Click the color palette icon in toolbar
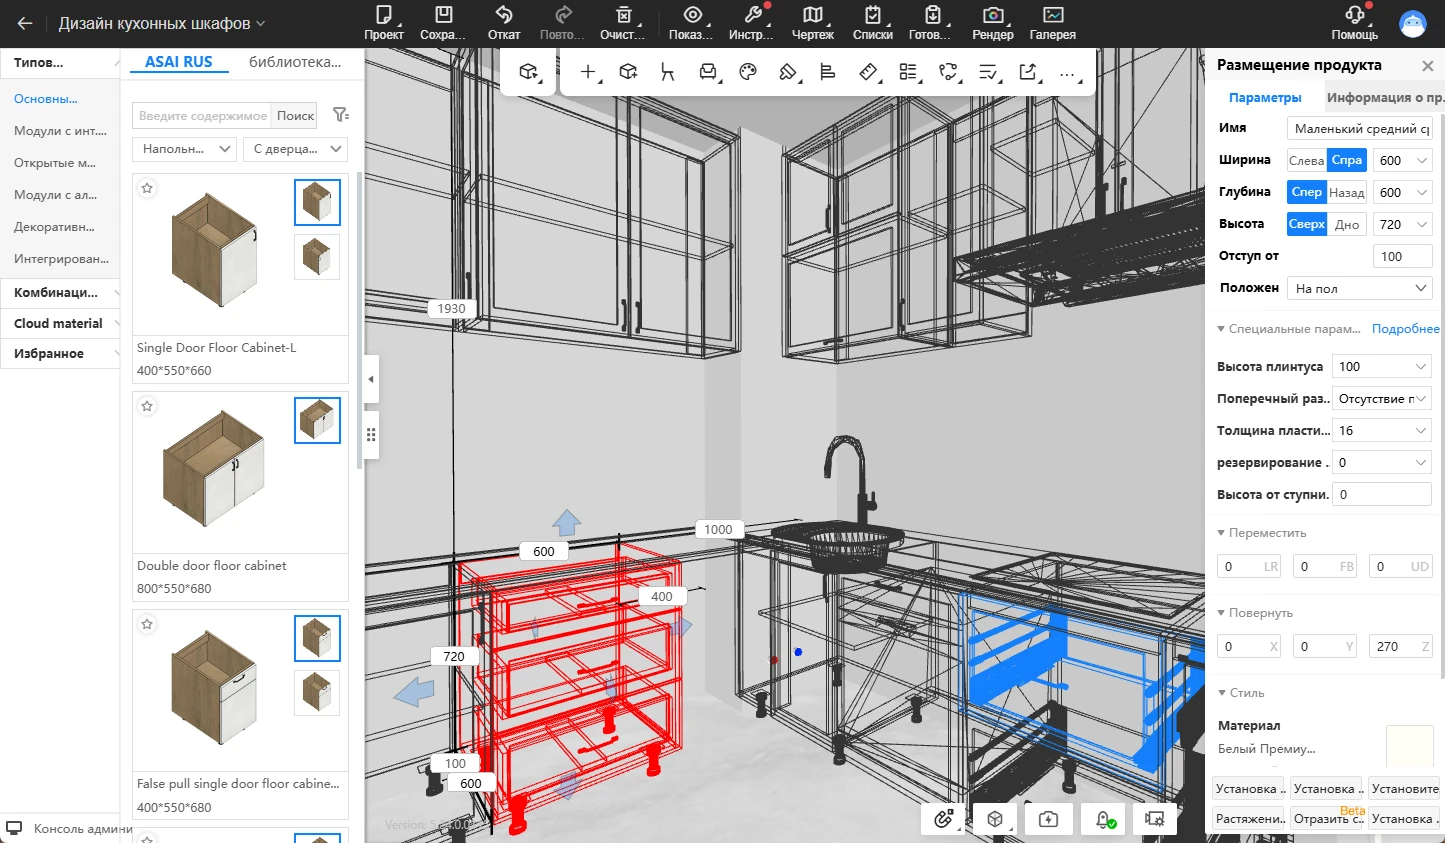The image size is (1445, 843). pyautogui.click(x=748, y=72)
